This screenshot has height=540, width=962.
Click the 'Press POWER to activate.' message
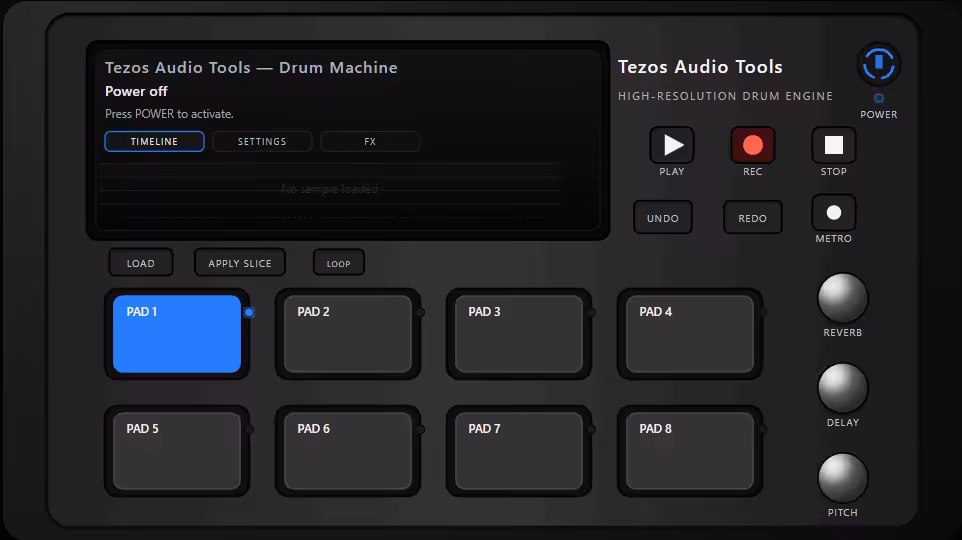coord(169,114)
